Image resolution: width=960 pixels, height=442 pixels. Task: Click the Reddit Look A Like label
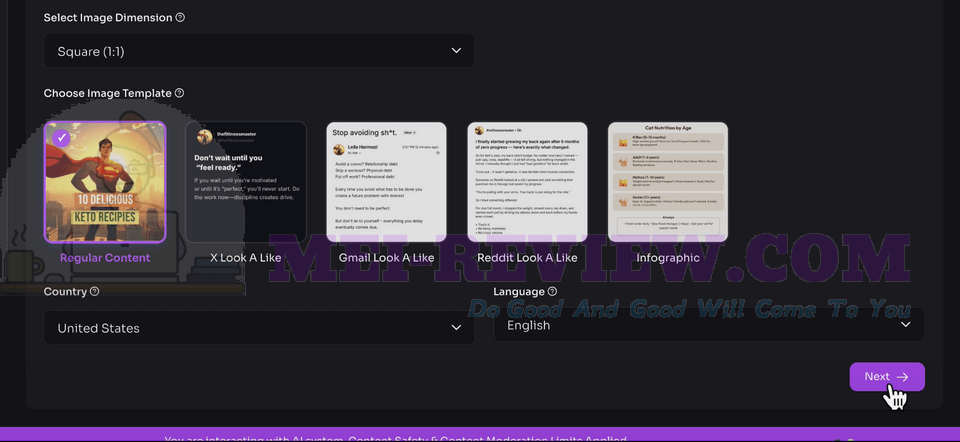(527, 258)
